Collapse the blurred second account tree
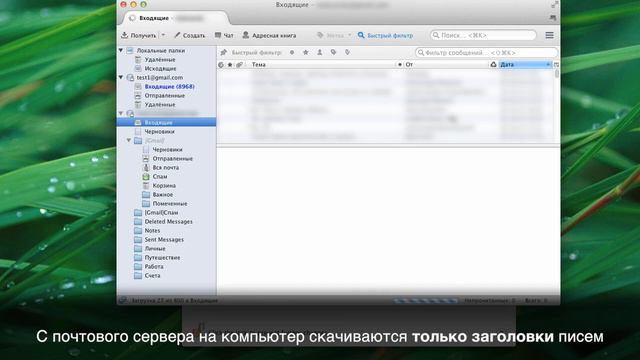The height and width of the screenshot is (360, 640). (x=121, y=113)
